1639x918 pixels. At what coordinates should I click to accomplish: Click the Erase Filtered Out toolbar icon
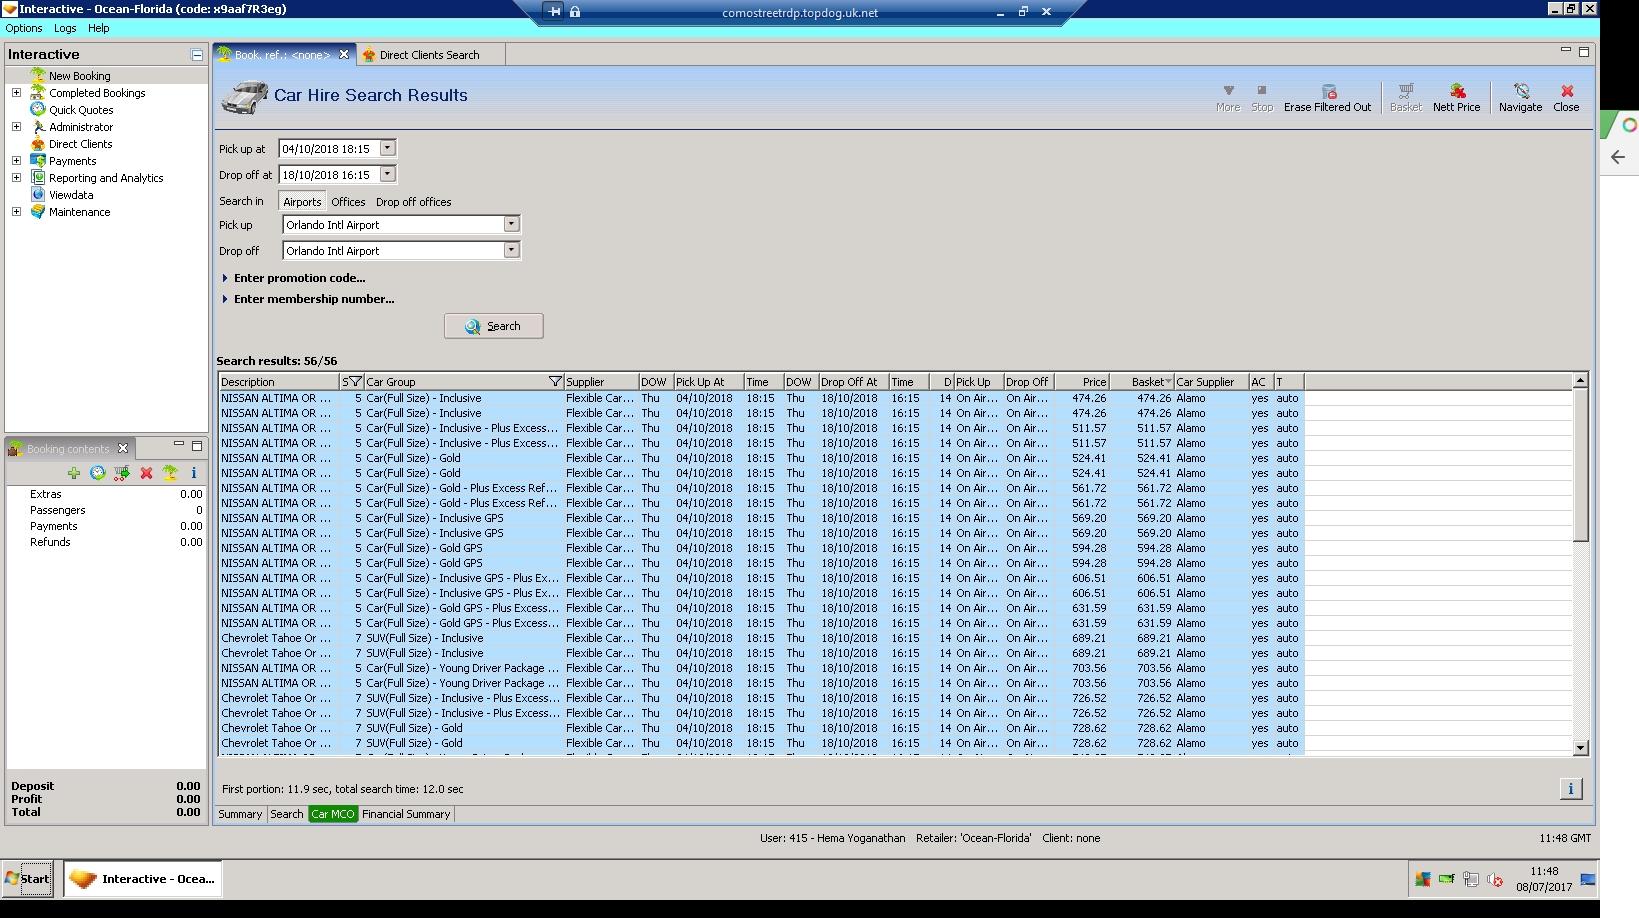coord(1328,91)
